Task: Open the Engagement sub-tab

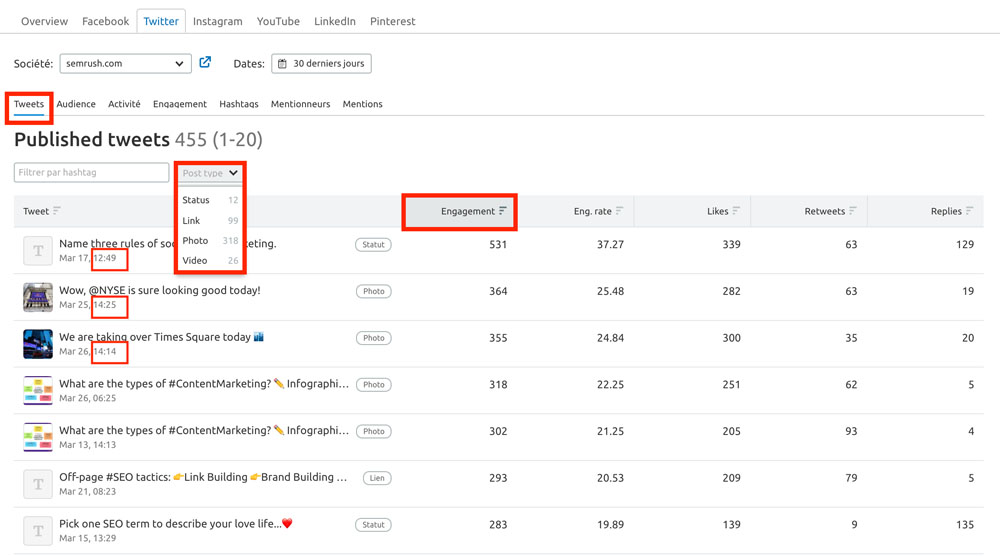Action: pyautogui.click(x=180, y=104)
